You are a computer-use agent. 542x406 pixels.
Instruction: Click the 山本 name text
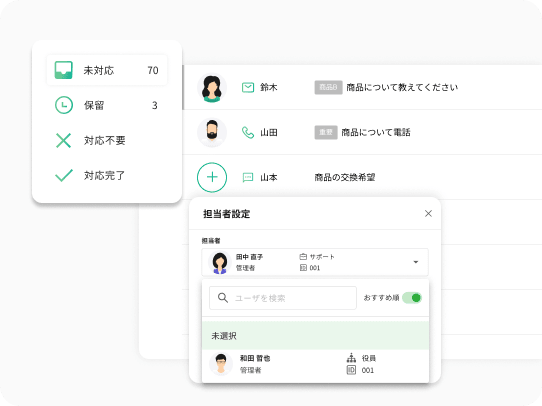269,177
